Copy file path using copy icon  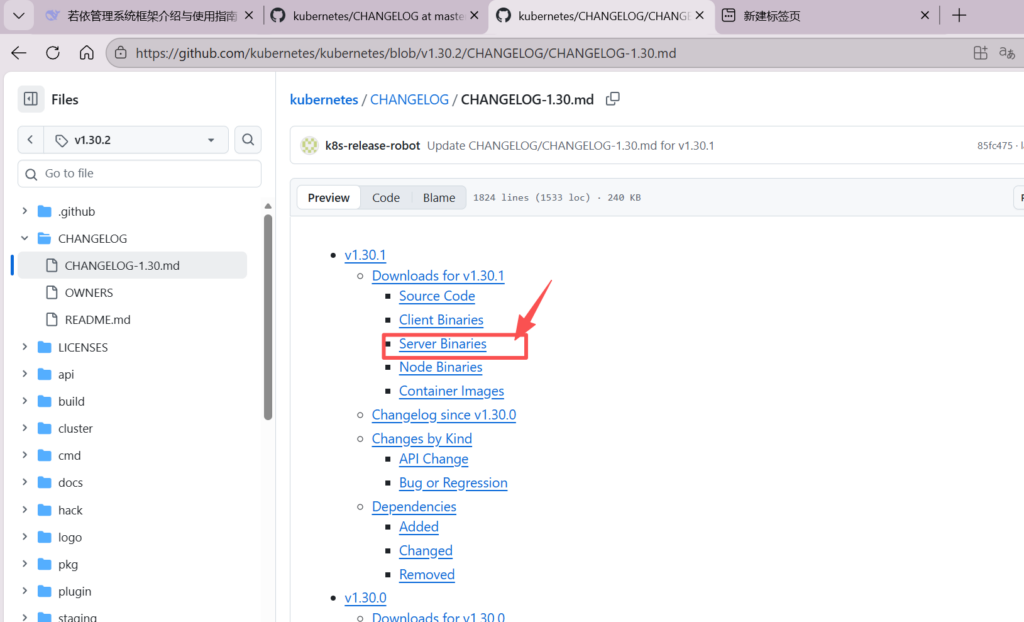pos(613,99)
